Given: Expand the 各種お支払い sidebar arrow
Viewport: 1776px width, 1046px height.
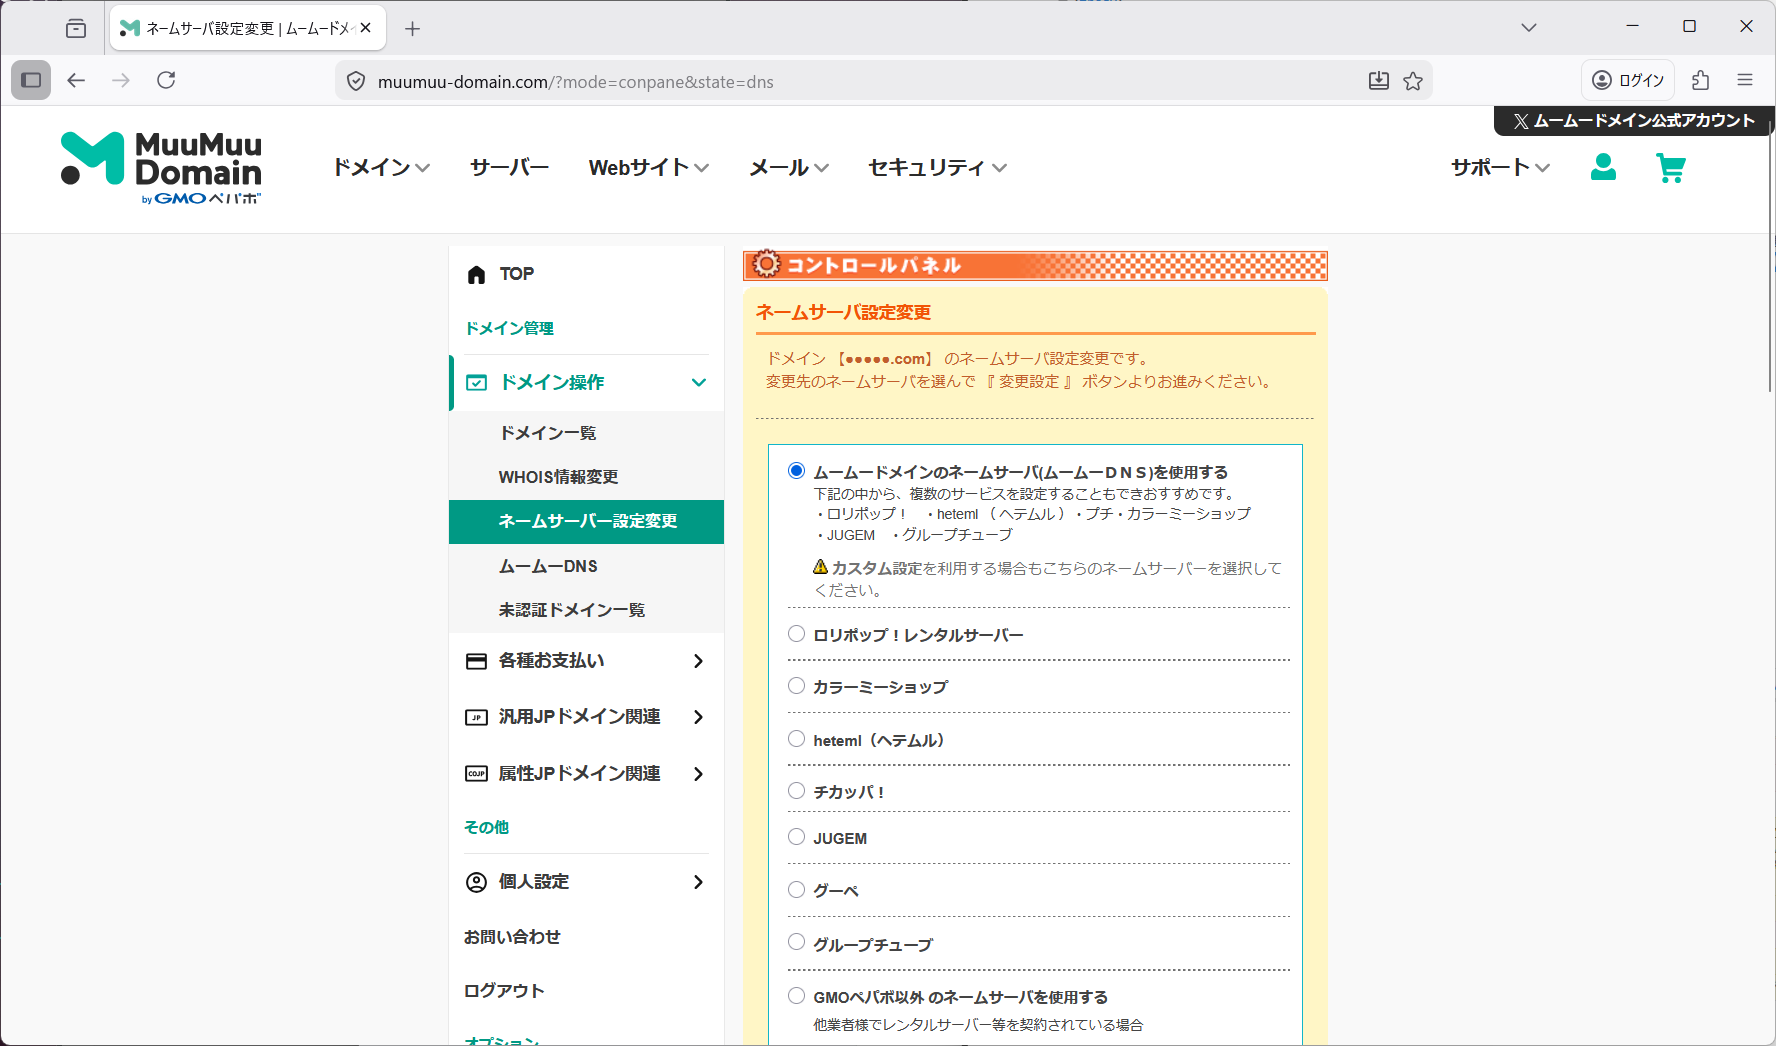Looking at the screenshot, I should coord(698,661).
